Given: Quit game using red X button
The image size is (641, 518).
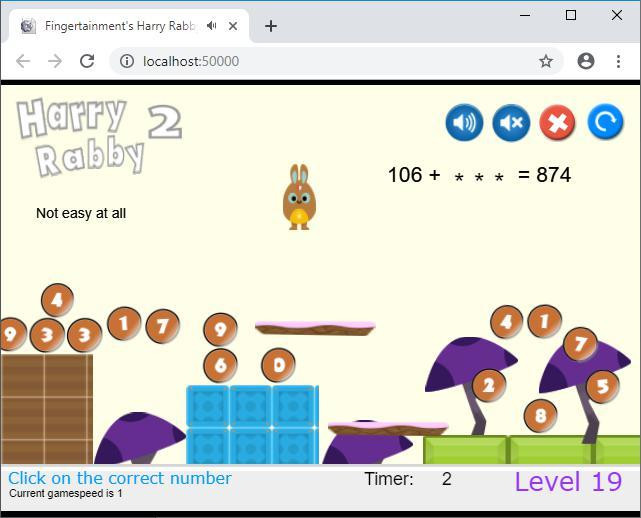Looking at the screenshot, I should pyautogui.click(x=557, y=122).
